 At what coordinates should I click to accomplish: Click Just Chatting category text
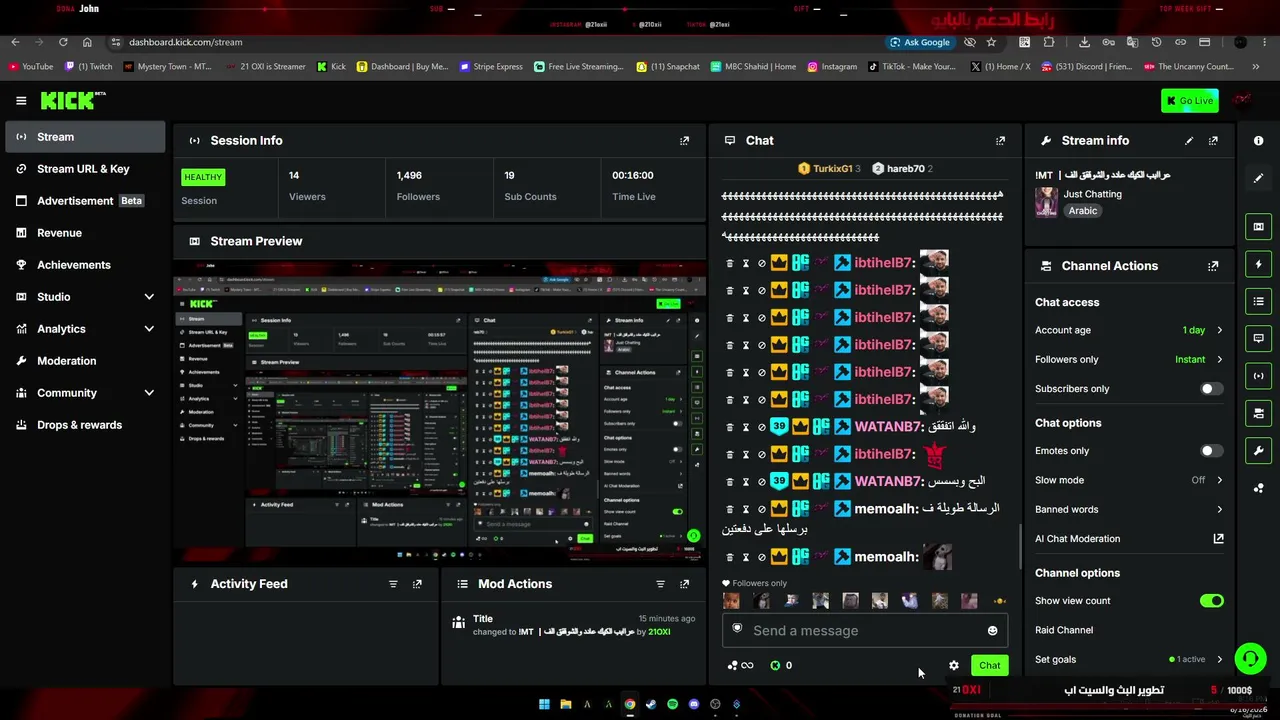1092,194
